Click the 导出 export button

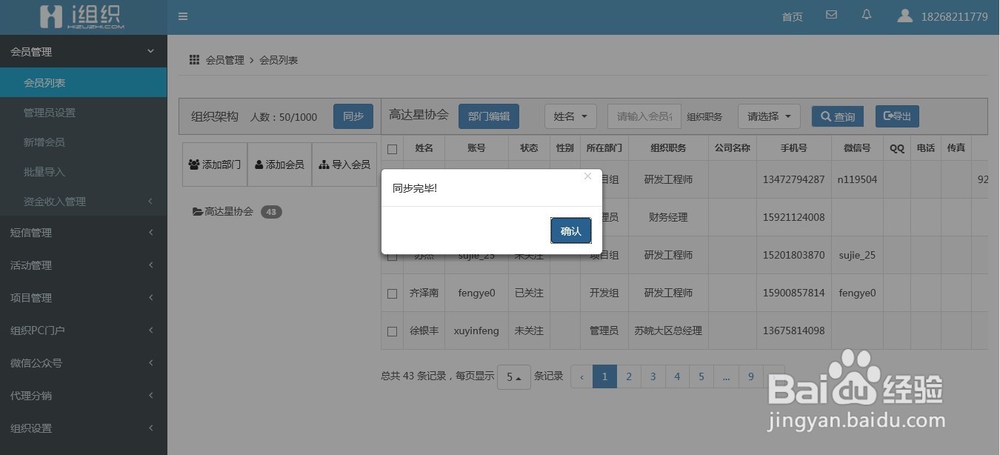coord(897,116)
